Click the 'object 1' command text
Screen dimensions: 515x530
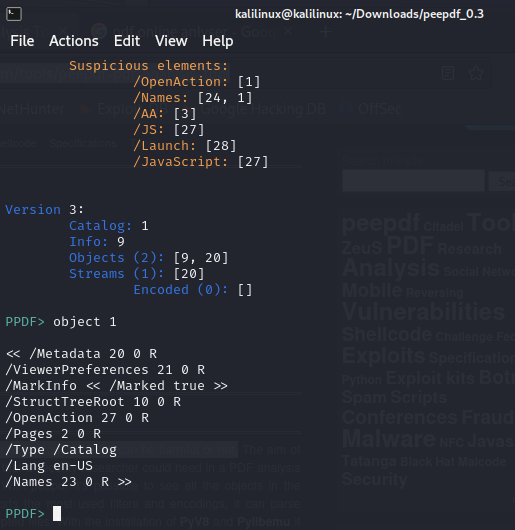[85, 322]
